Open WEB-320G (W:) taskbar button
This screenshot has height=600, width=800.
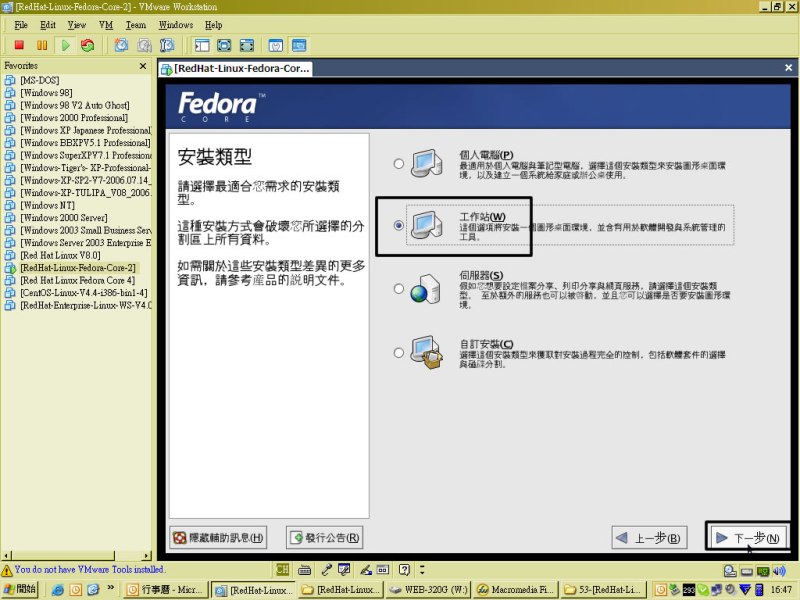point(429,590)
